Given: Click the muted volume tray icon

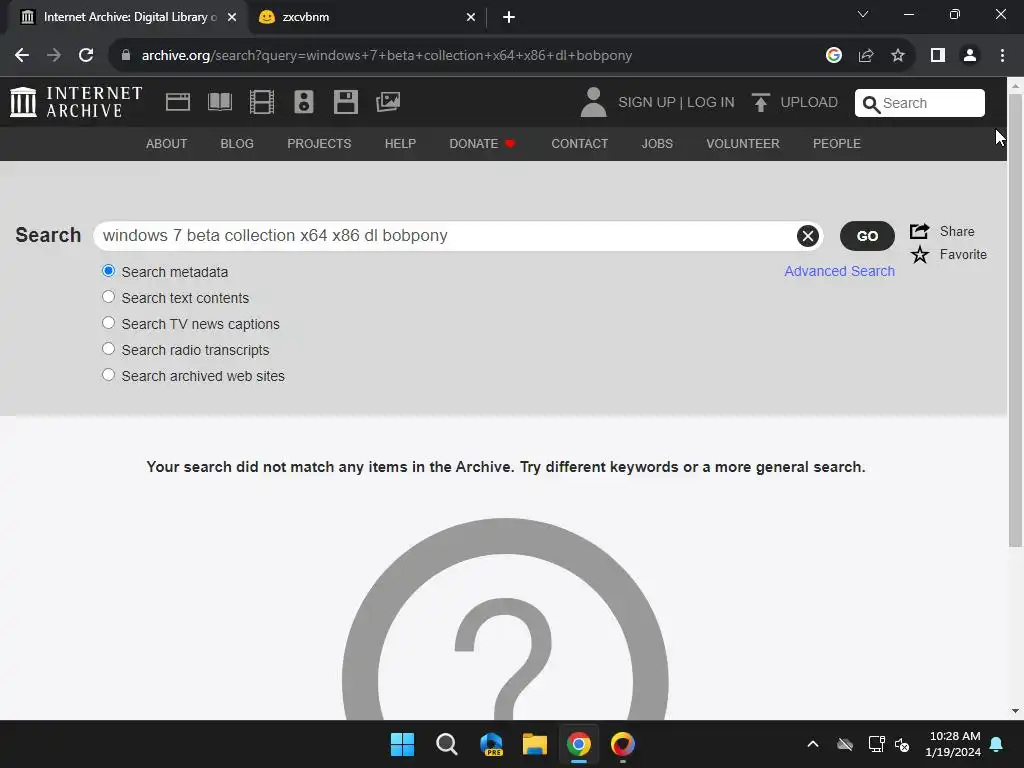Looking at the screenshot, I should (x=903, y=744).
